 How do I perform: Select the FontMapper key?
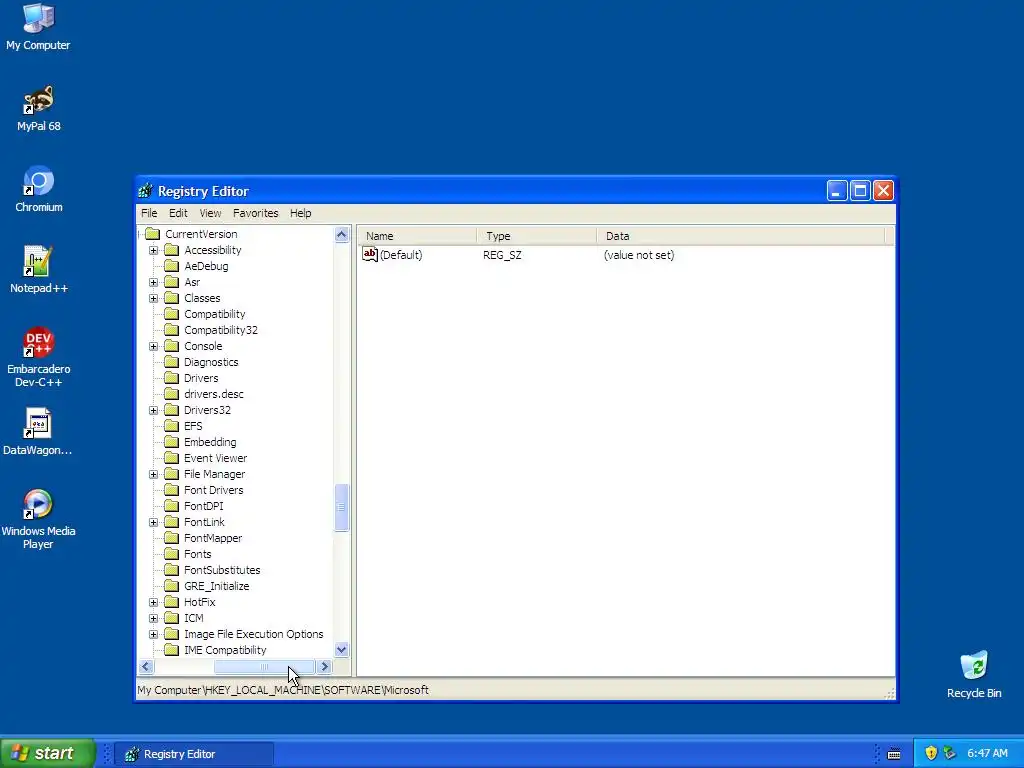213,538
